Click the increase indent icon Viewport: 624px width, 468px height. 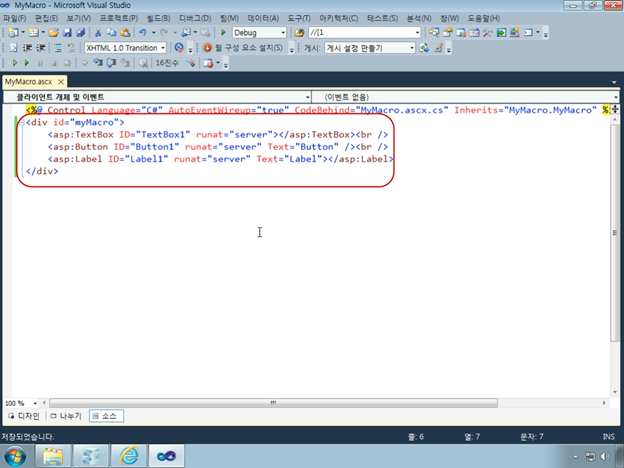pyautogui.click(x=41, y=48)
